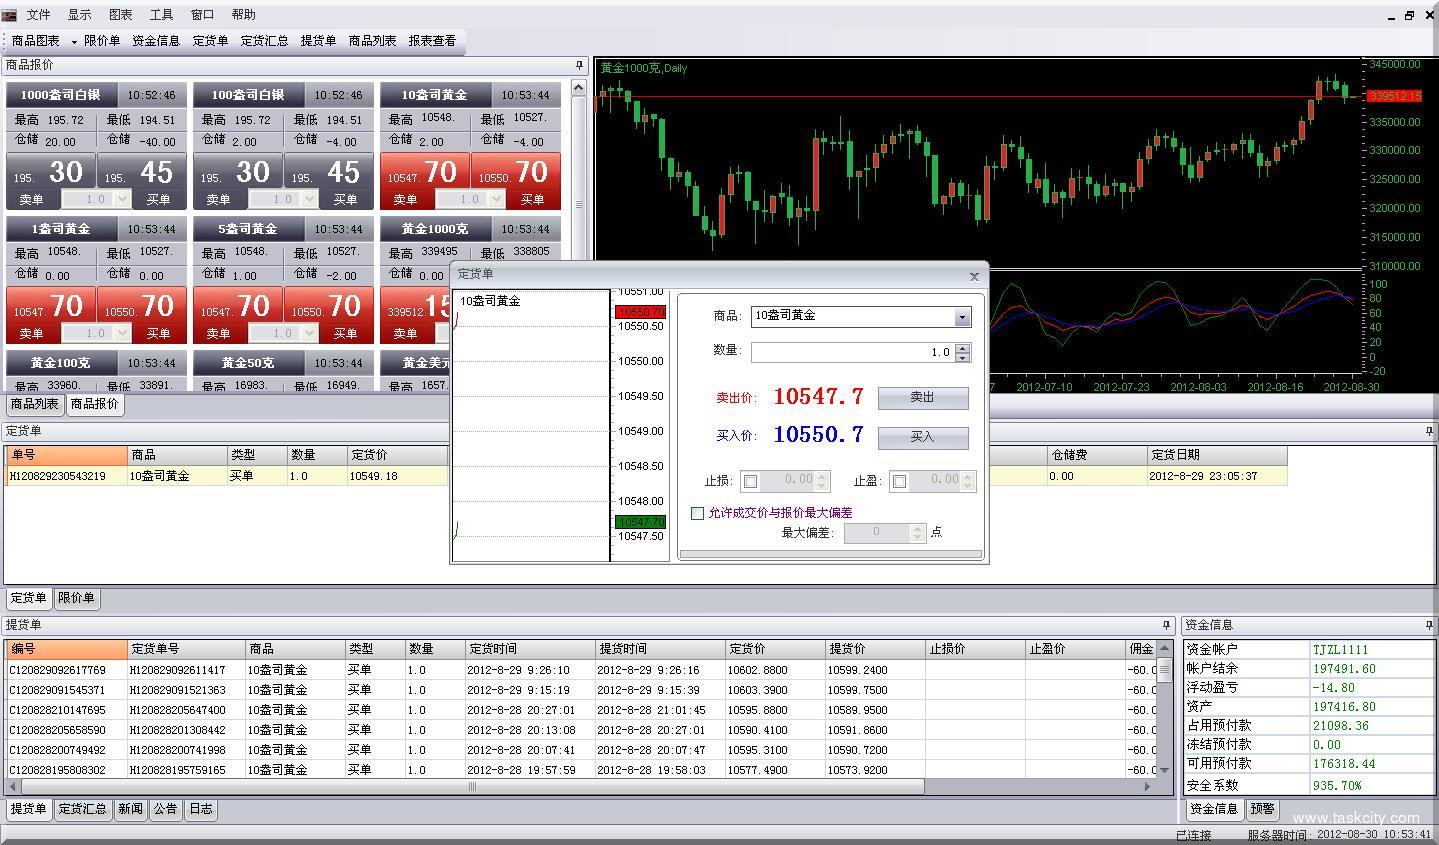Restore down the main window
Viewport: 1439px width, 845px height.
[1409, 15]
